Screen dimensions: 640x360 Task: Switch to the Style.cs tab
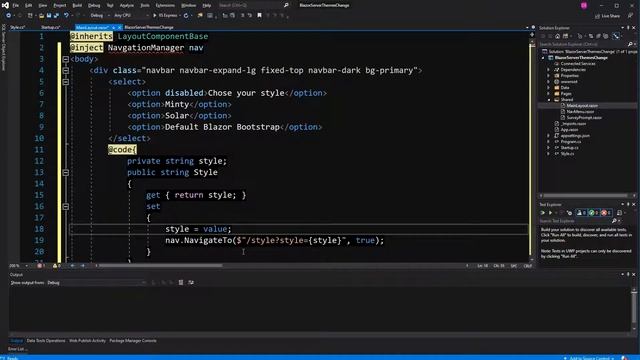point(18,27)
